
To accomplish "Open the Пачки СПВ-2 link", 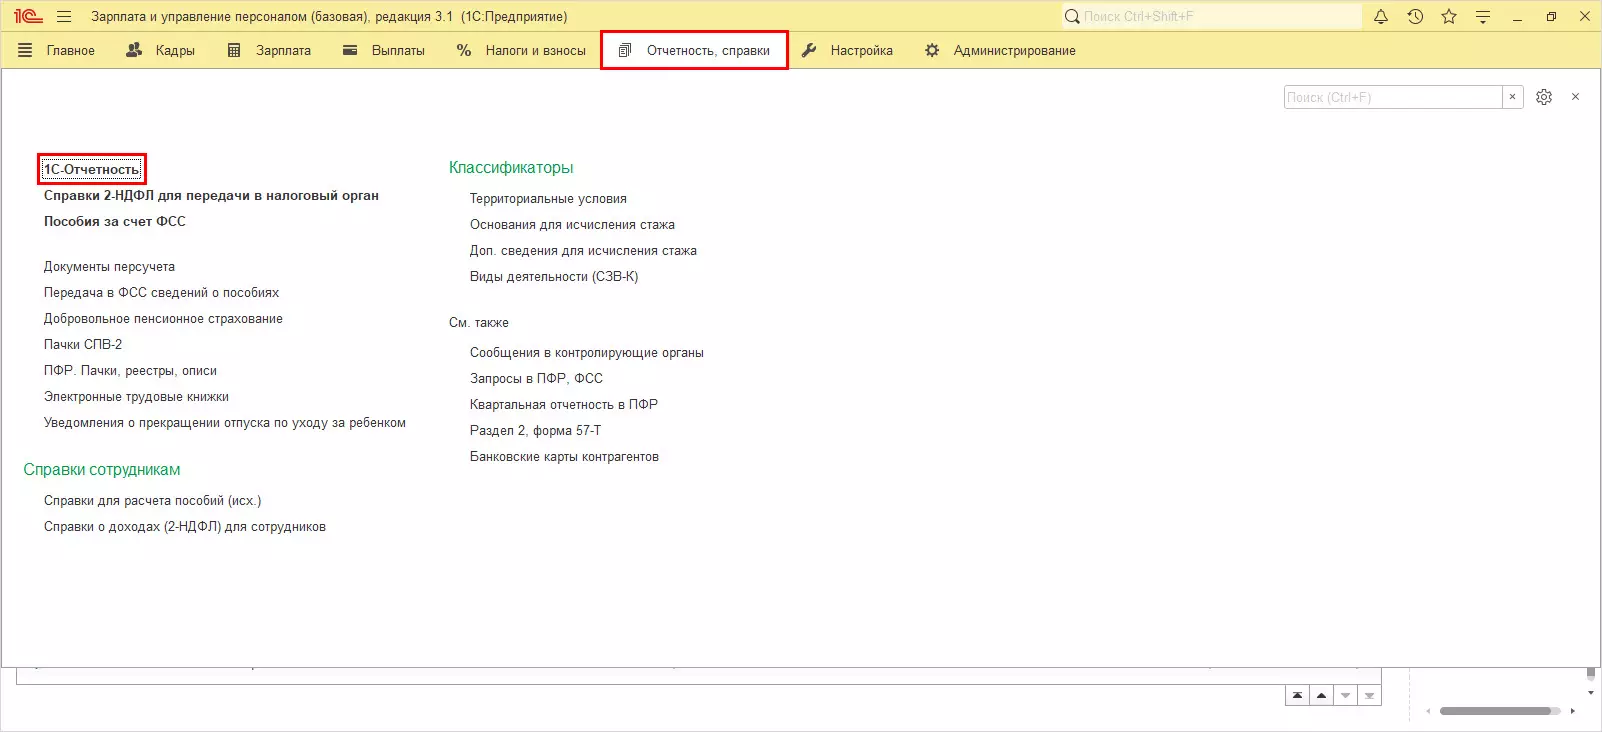I will 83,344.
